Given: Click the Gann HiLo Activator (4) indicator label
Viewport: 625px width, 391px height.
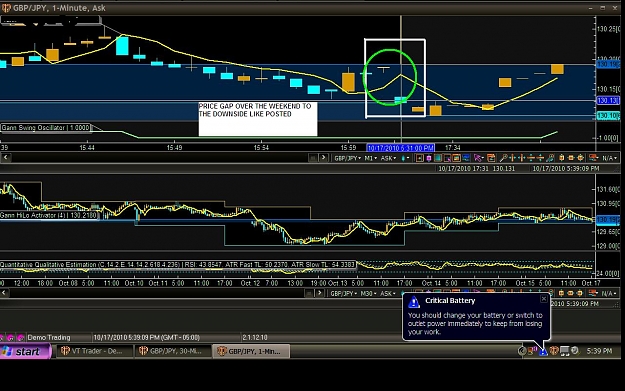Looking at the screenshot, I should [48, 215].
